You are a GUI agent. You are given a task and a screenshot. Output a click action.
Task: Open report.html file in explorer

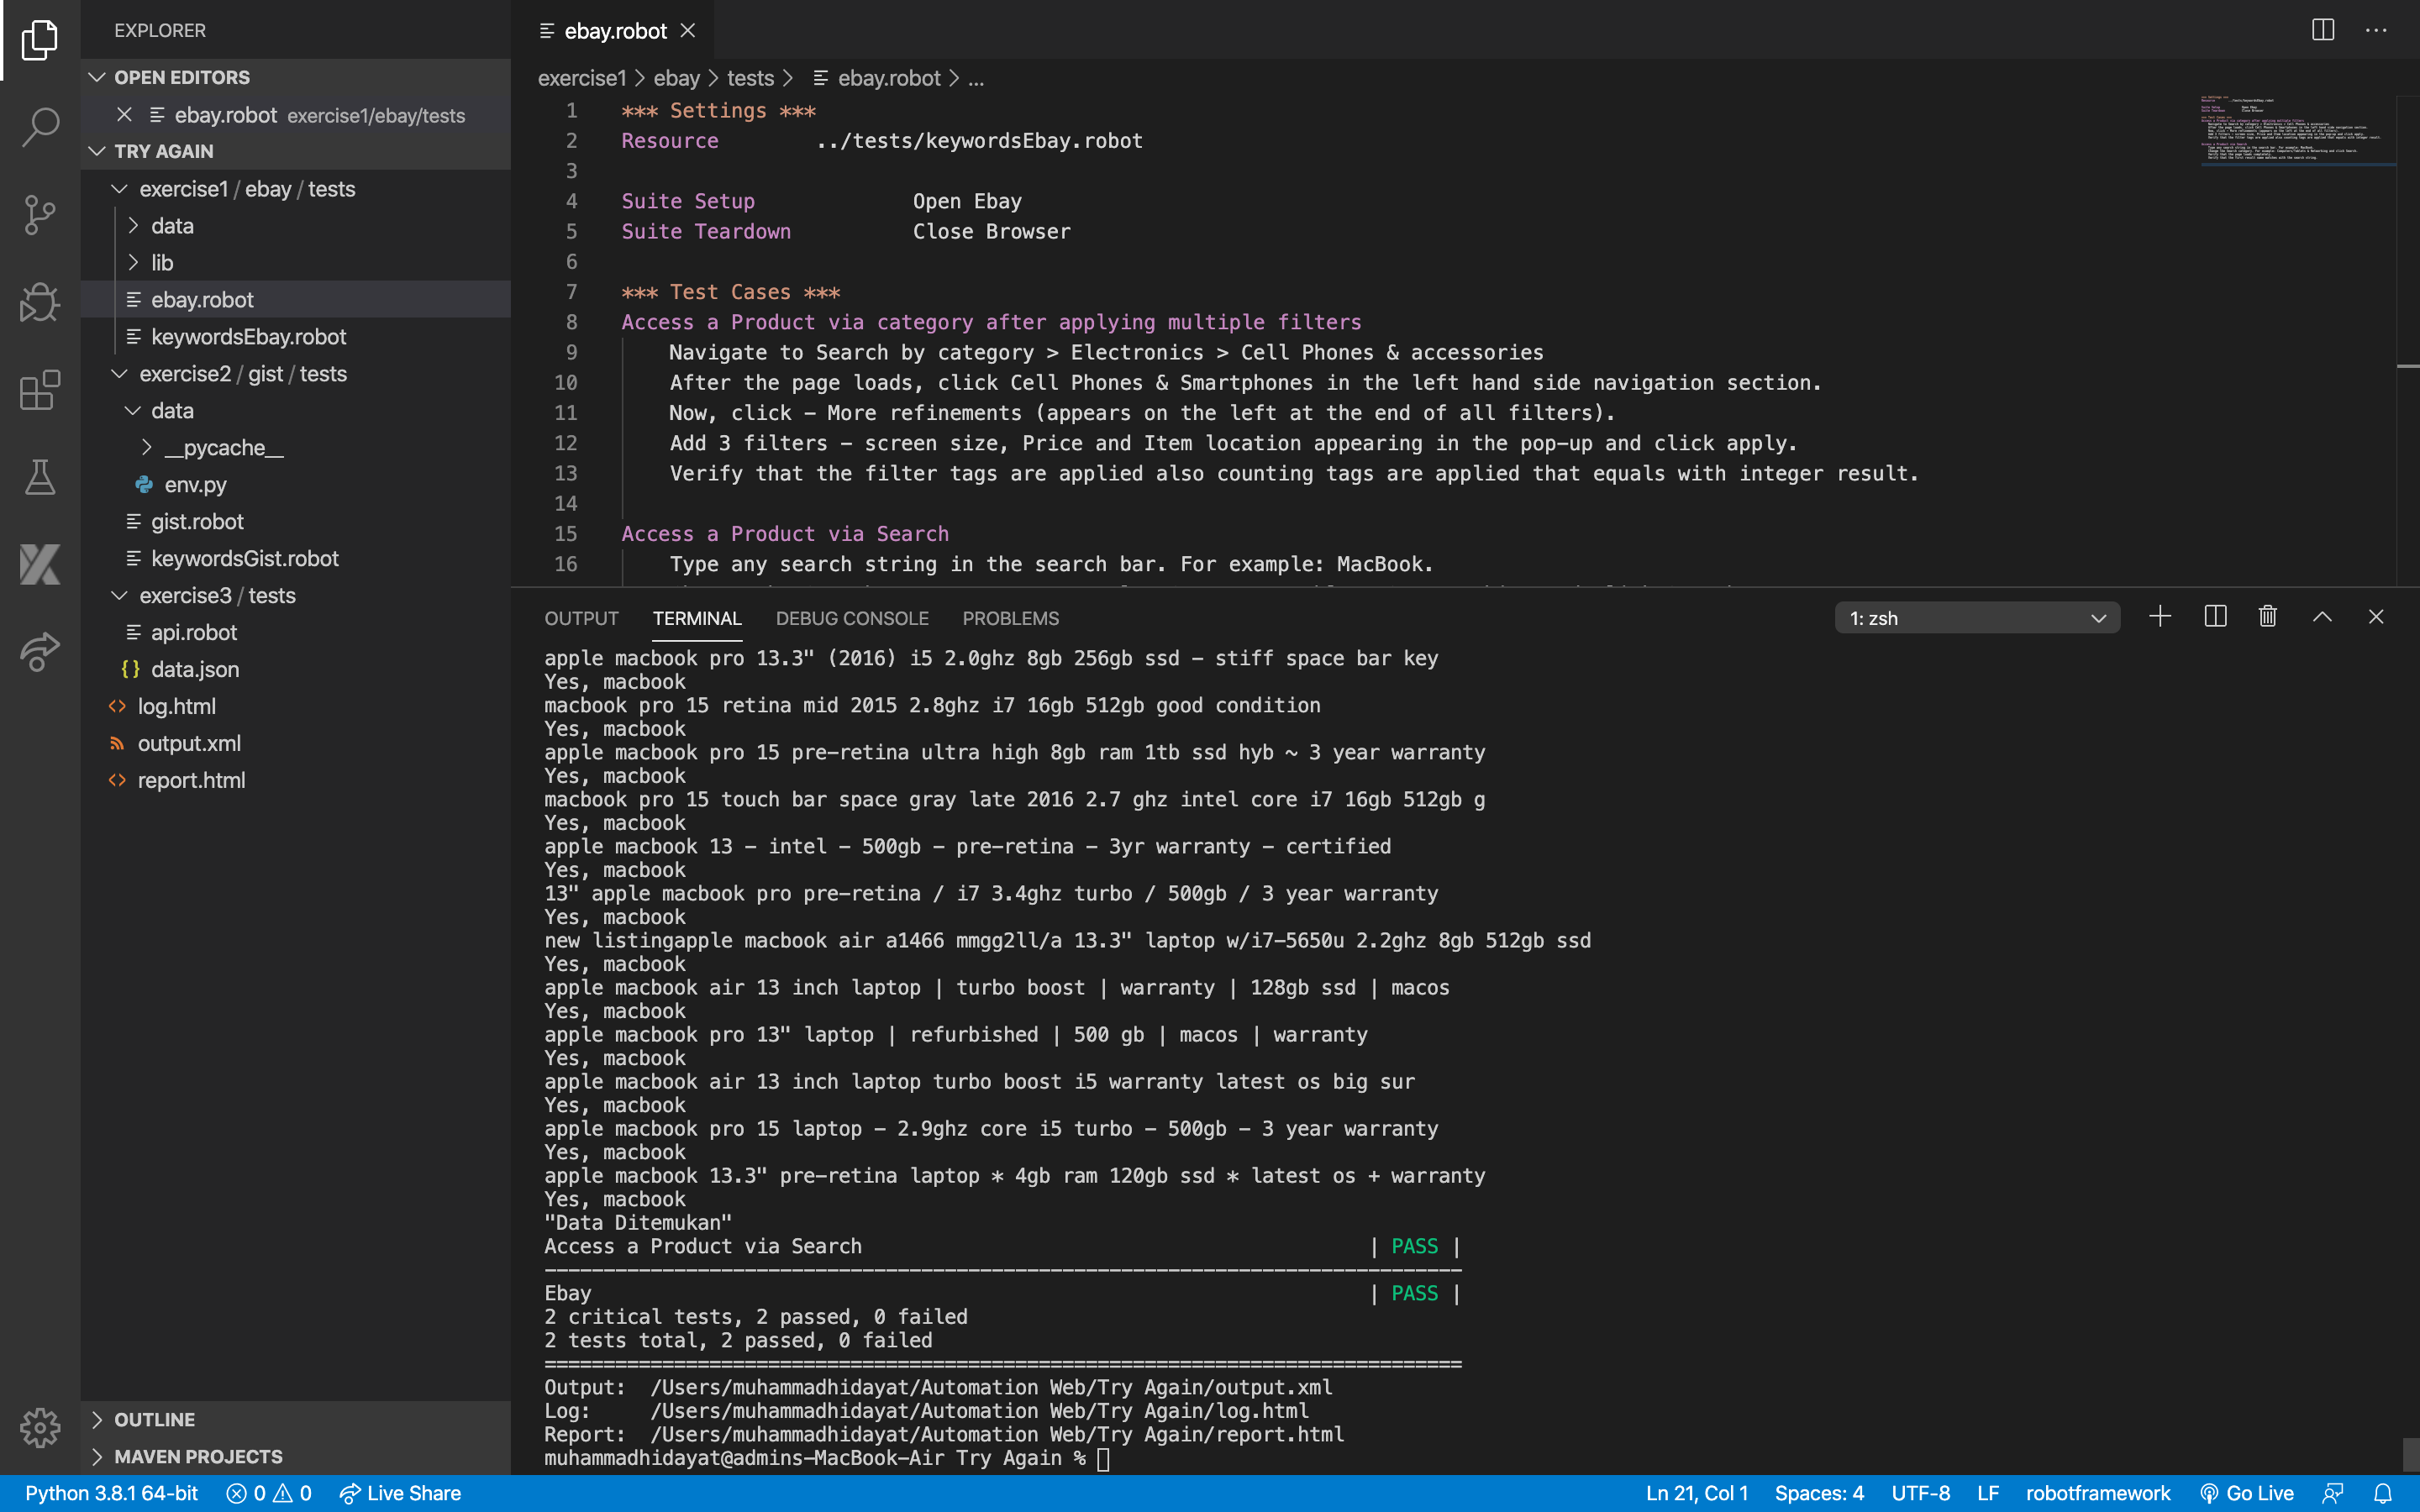(x=296, y=781)
